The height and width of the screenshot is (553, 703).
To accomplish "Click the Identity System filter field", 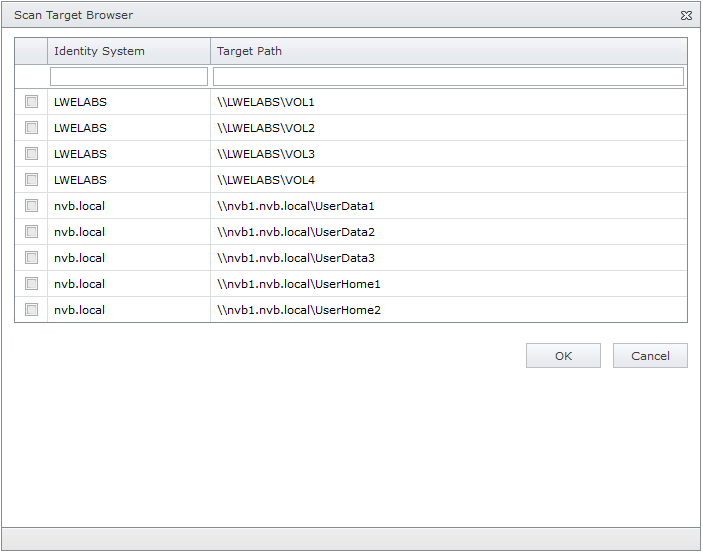I will (129, 77).
